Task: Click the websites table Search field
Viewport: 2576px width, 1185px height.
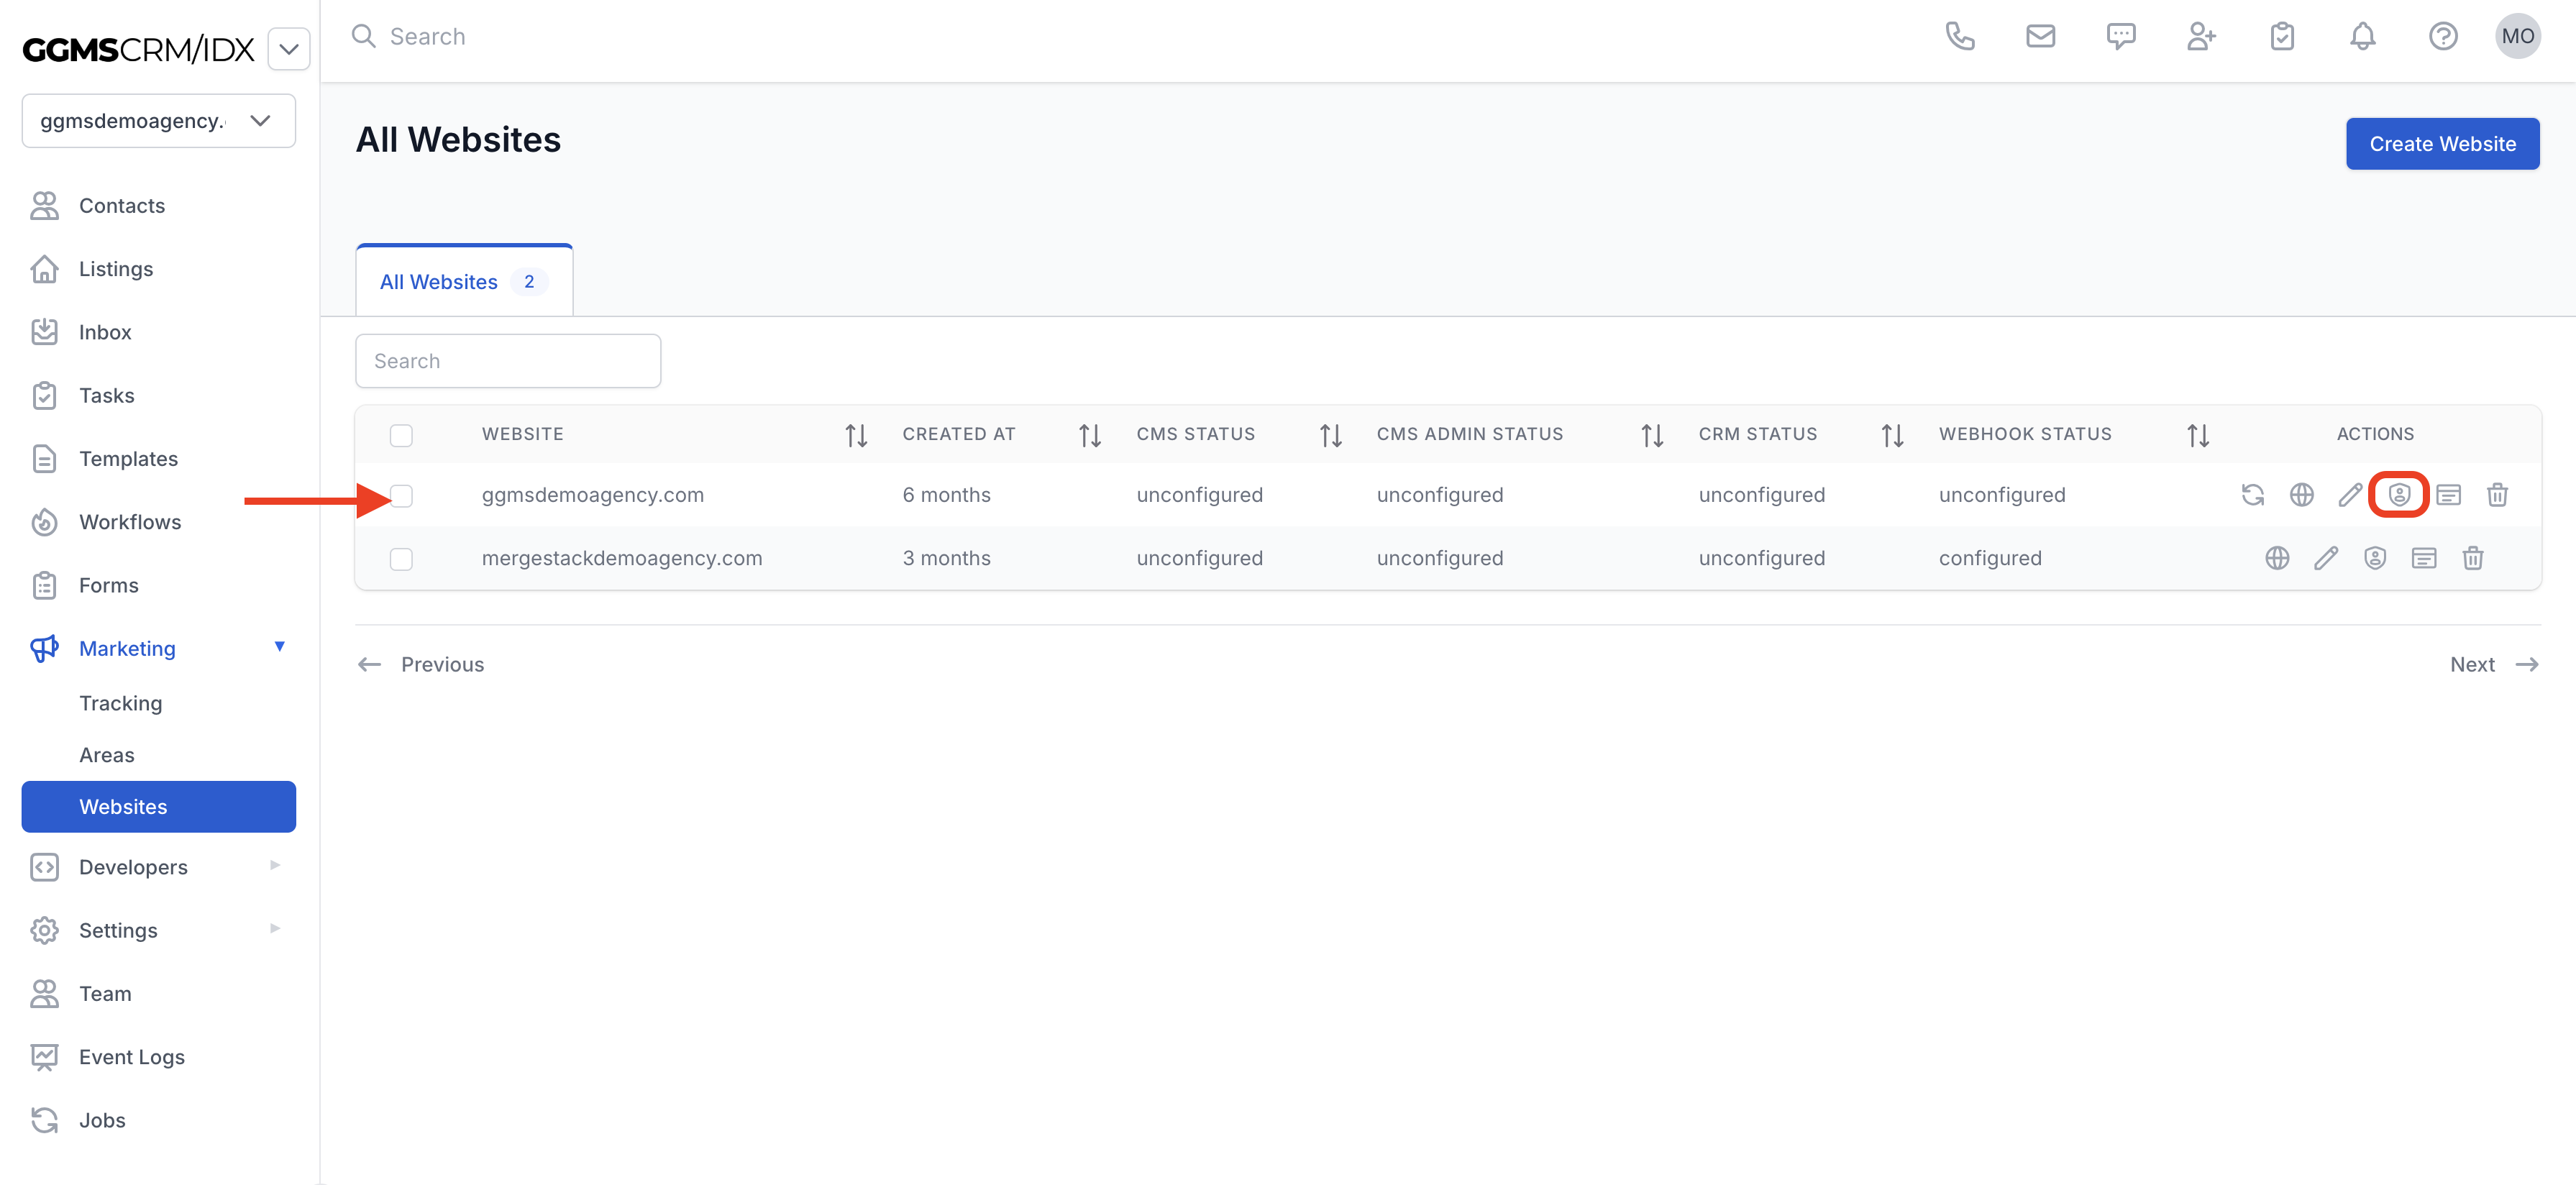Action: [x=508, y=361]
